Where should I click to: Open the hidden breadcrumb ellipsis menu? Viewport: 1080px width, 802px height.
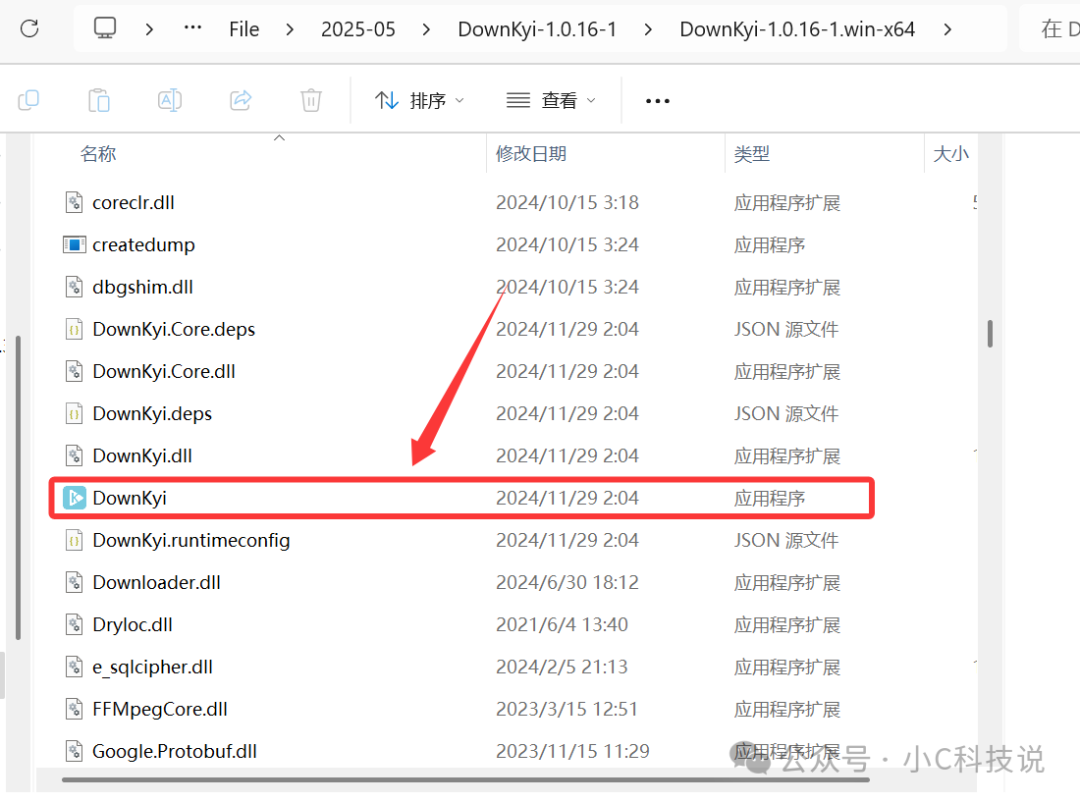(x=193, y=28)
